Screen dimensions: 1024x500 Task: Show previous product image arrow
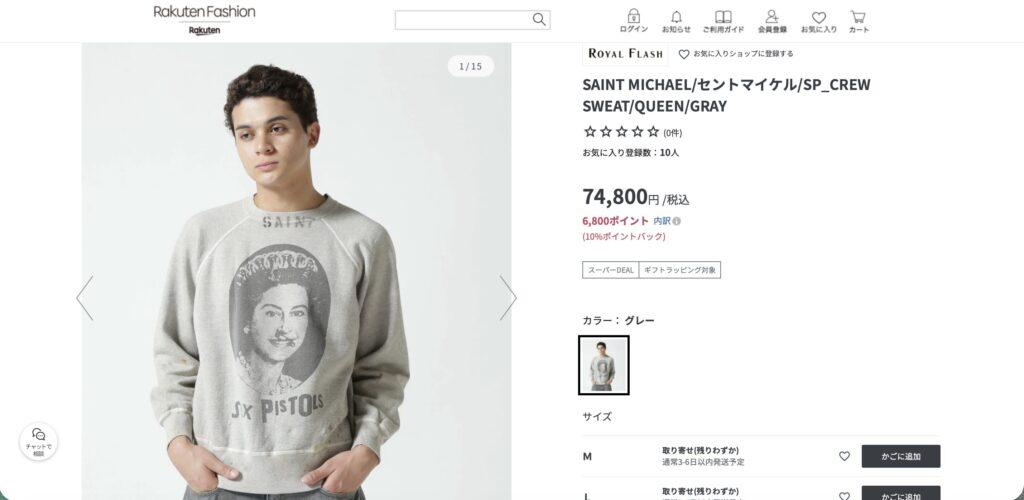[x=85, y=297]
